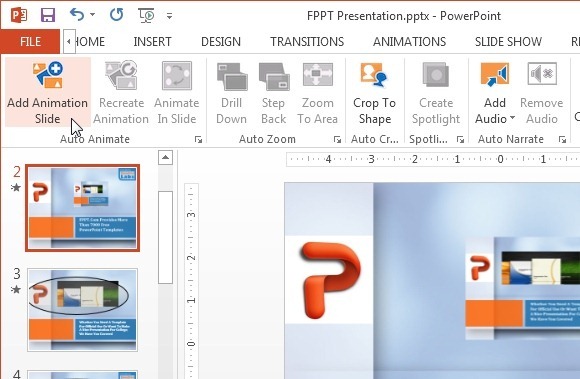Undo the last action
Image resolution: width=580 pixels, height=379 pixels.
tap(77, 15)
